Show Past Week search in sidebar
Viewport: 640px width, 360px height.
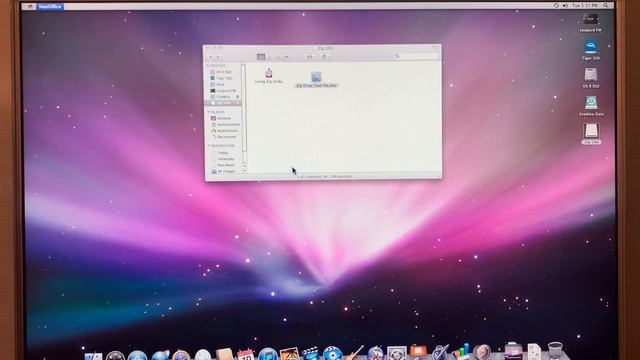point(224,165)
